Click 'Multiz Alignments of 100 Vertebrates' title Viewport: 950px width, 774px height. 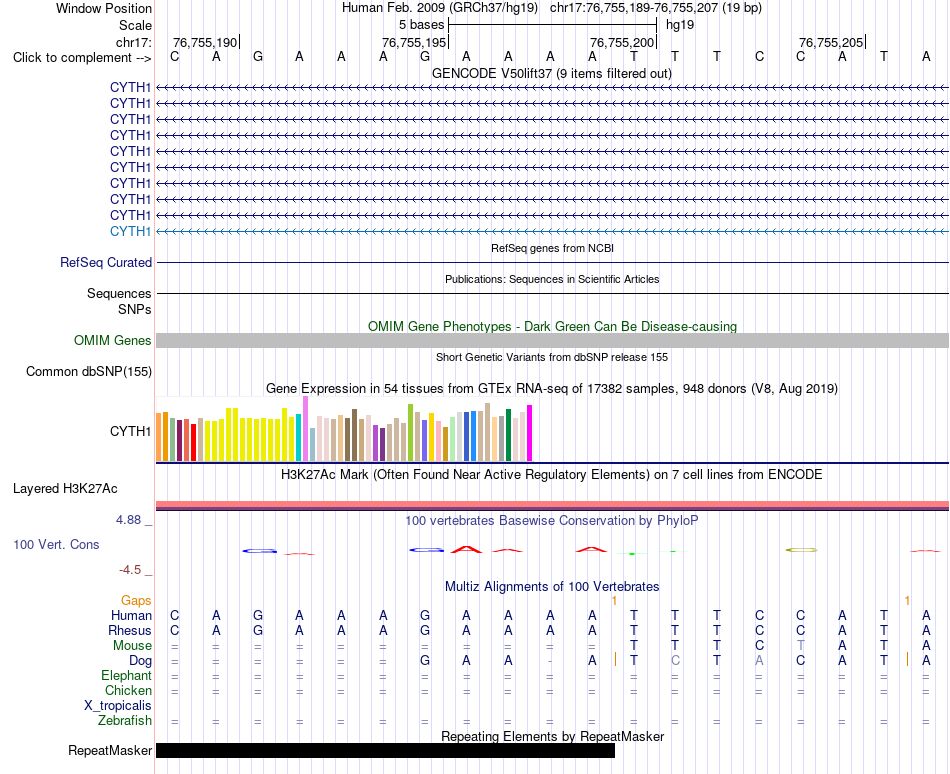click(552, 586)
